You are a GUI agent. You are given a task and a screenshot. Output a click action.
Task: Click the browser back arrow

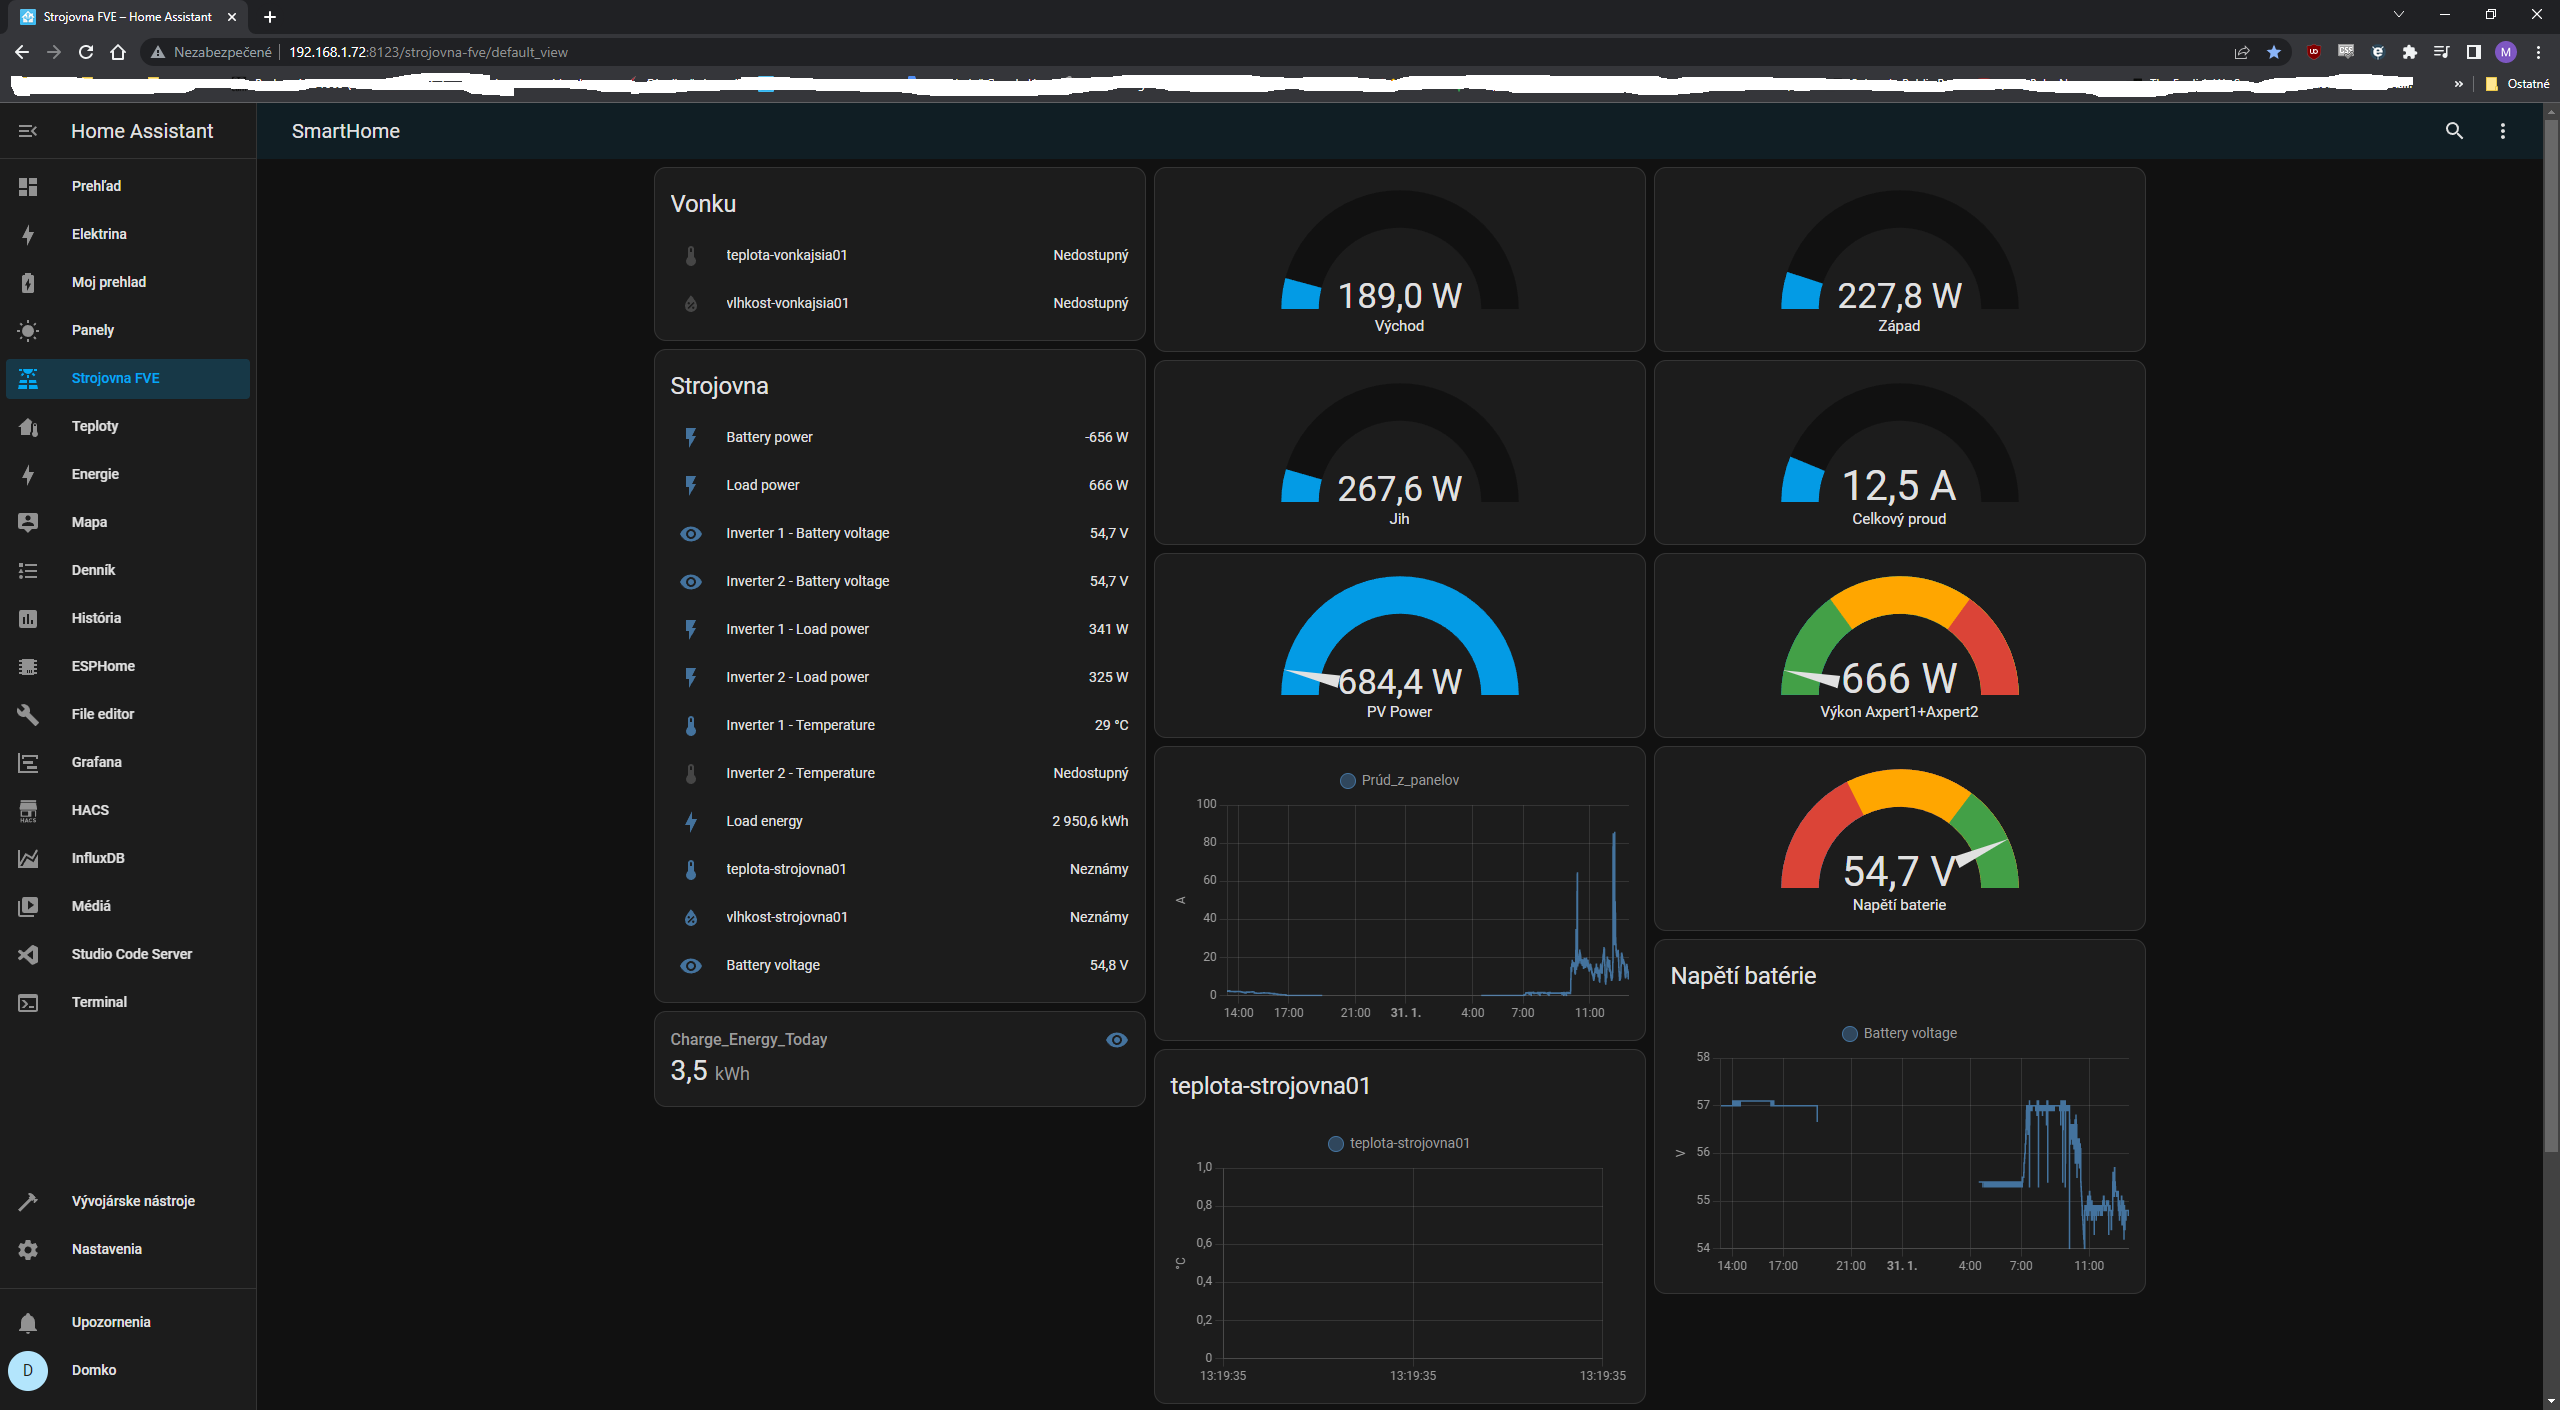(x=22, y=52)
